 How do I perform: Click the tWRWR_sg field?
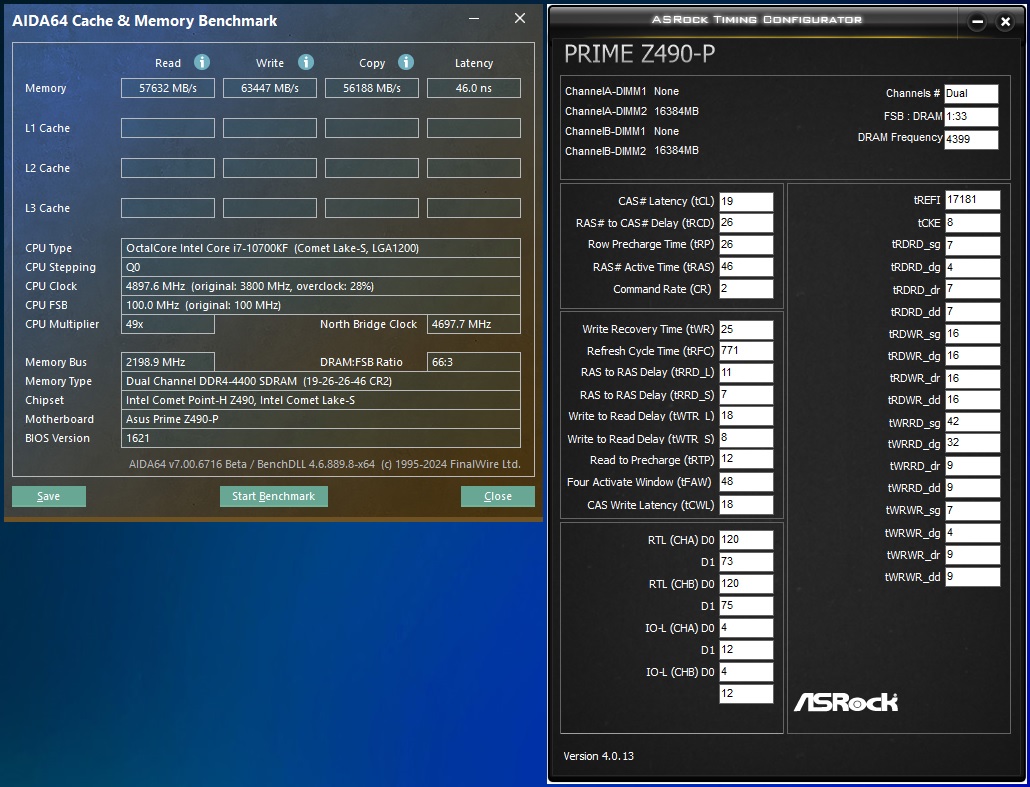973,510
